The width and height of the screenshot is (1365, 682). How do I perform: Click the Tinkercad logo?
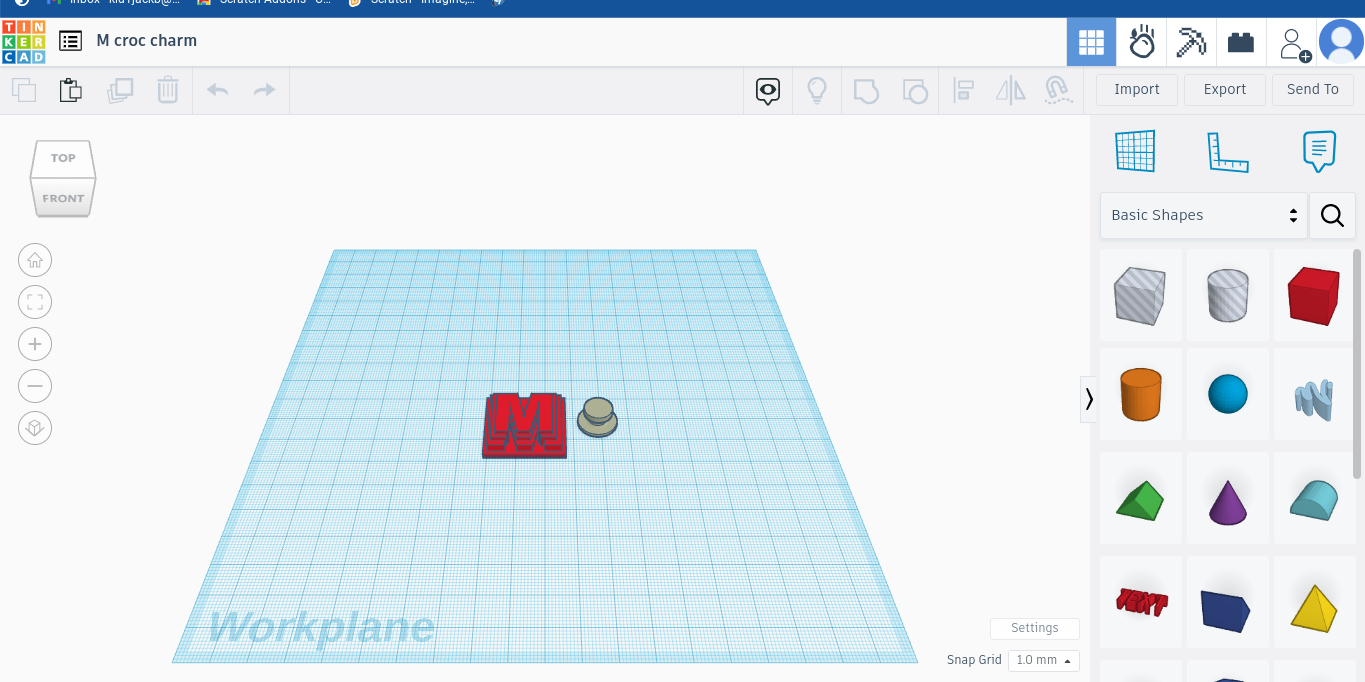point(24,41)
